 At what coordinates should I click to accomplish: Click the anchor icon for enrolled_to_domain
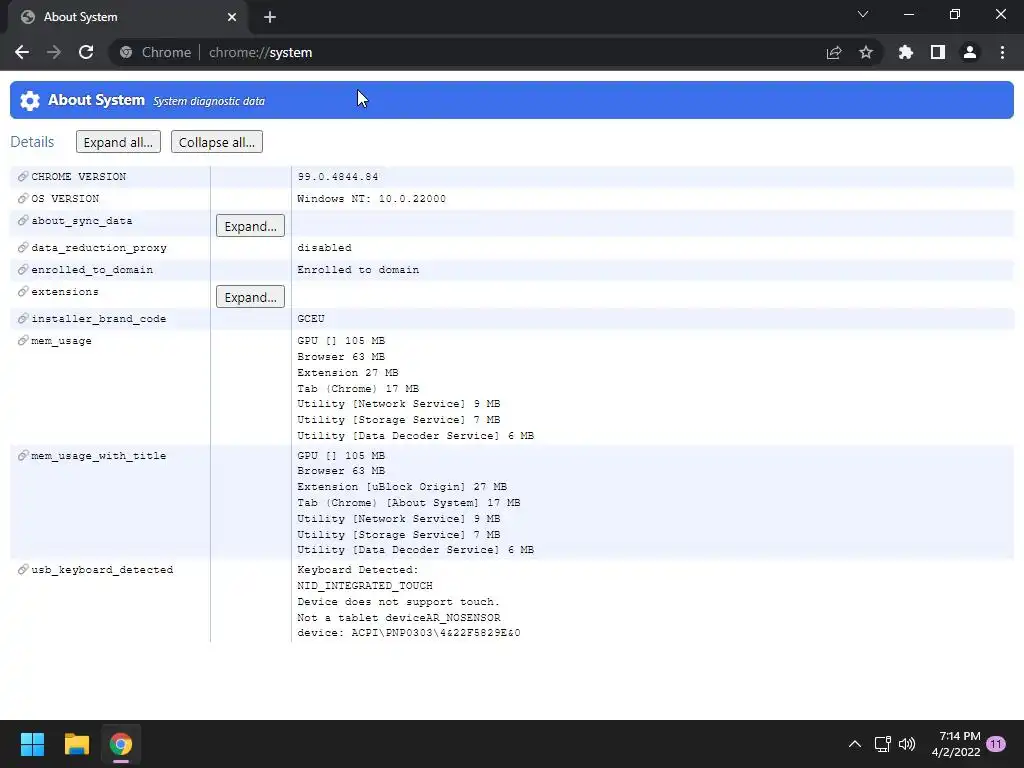click(x=23, y=270)
